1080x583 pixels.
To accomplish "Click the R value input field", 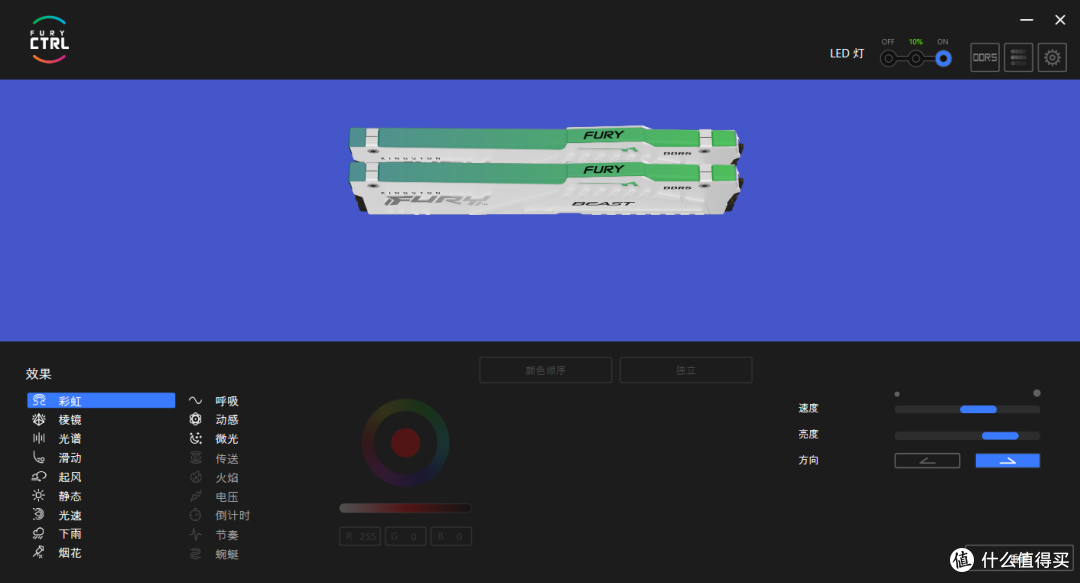I will point(360,536).
